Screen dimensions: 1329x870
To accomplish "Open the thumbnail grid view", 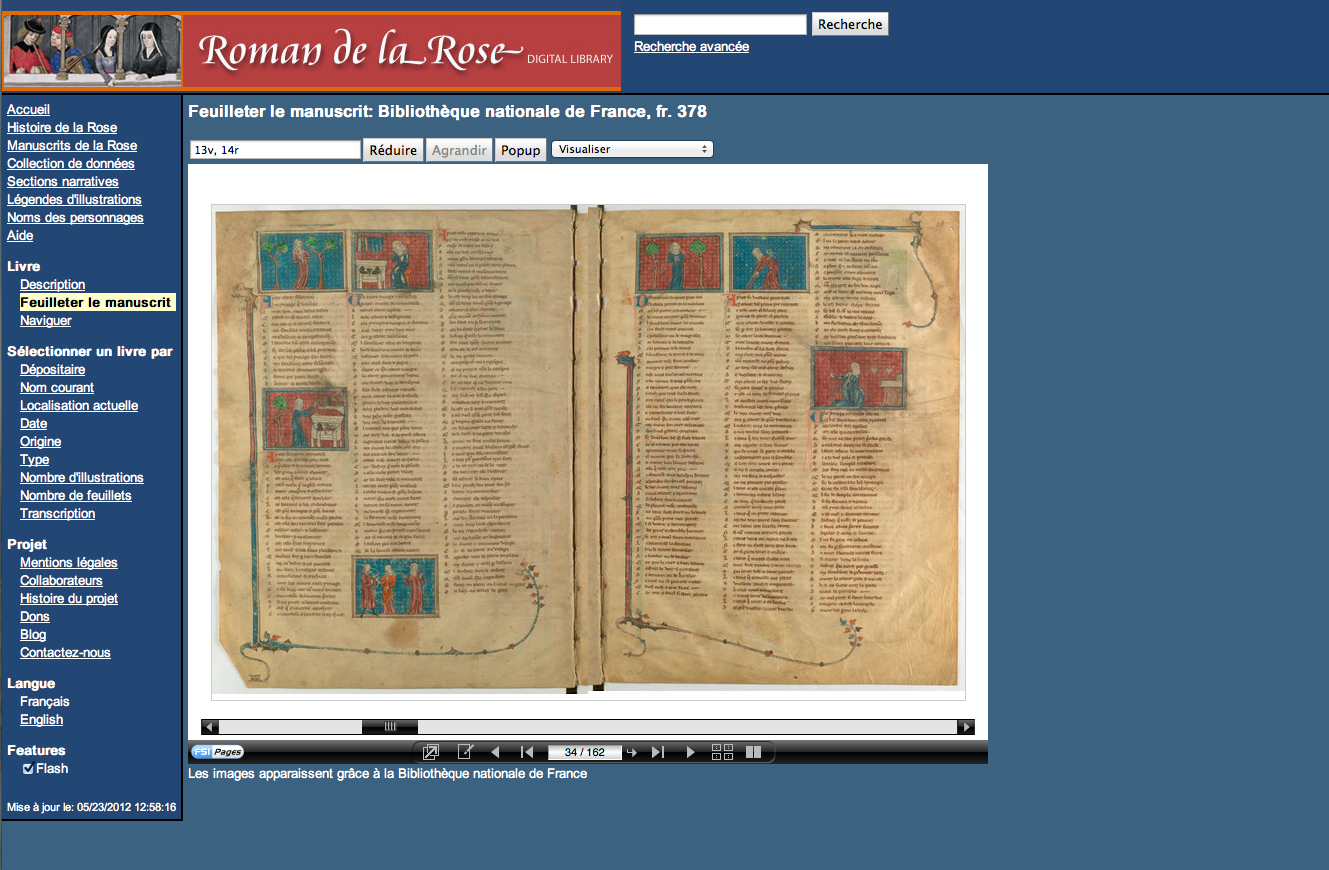I will point(722,752).
